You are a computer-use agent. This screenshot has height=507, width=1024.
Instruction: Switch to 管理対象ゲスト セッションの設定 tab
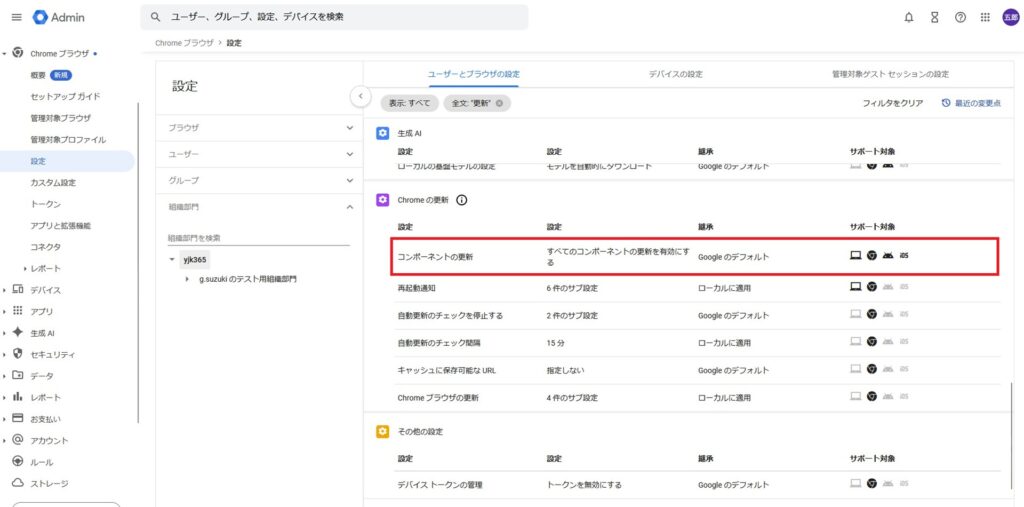[889, 74]
